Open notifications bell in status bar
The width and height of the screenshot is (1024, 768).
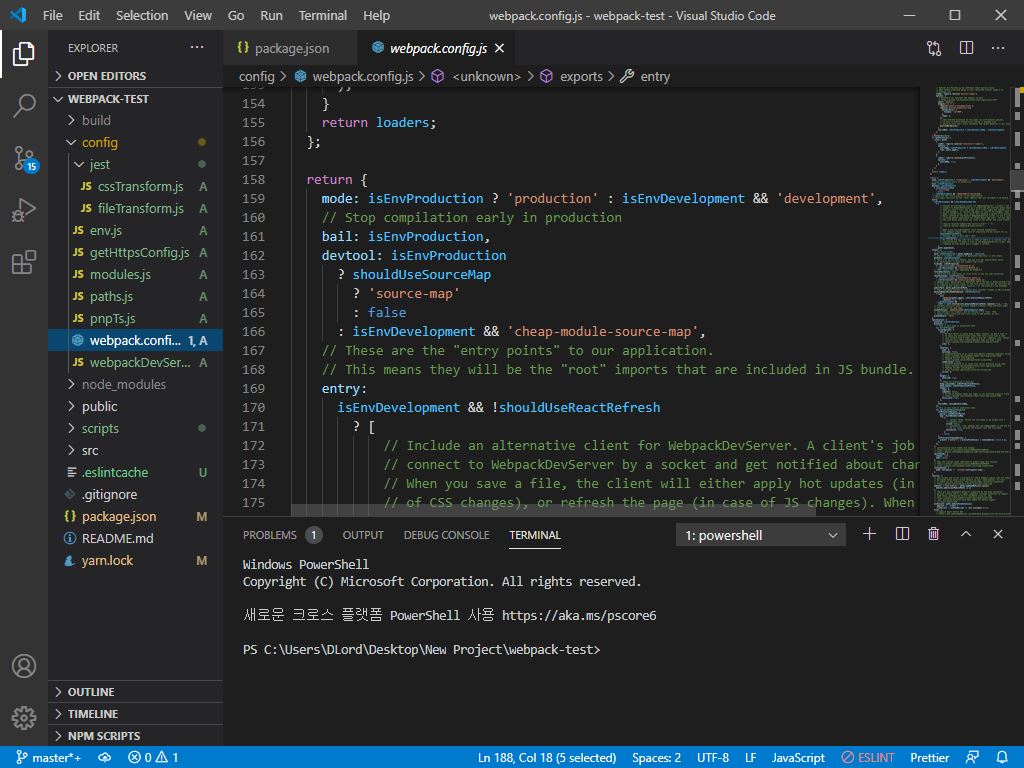1002,758
